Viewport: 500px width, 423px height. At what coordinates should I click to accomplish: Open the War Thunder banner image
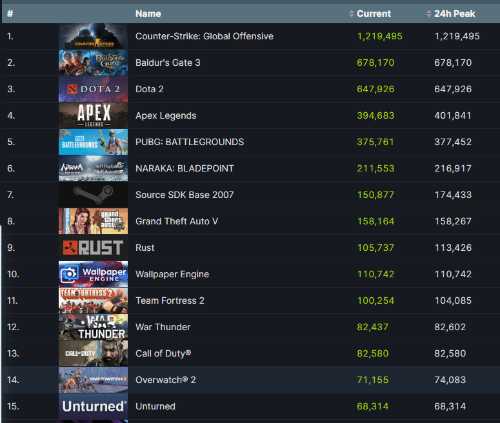click(x=93, y=327)
